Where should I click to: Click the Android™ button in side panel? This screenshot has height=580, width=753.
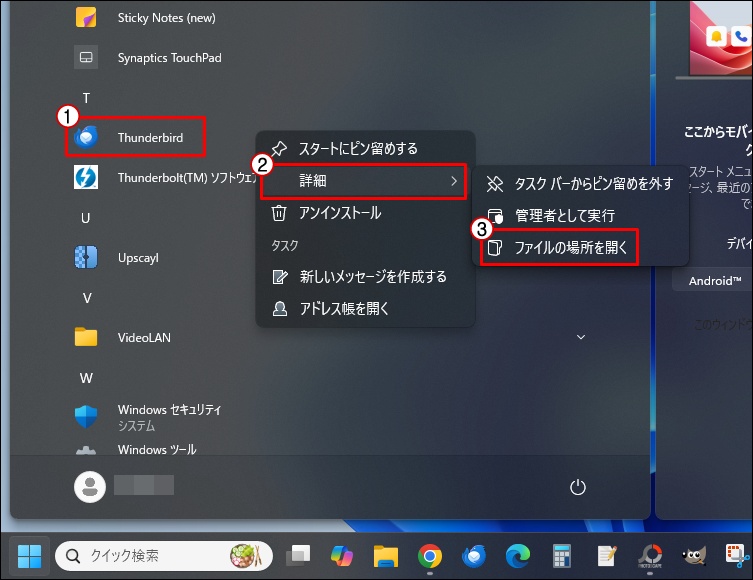pos(714,280)
